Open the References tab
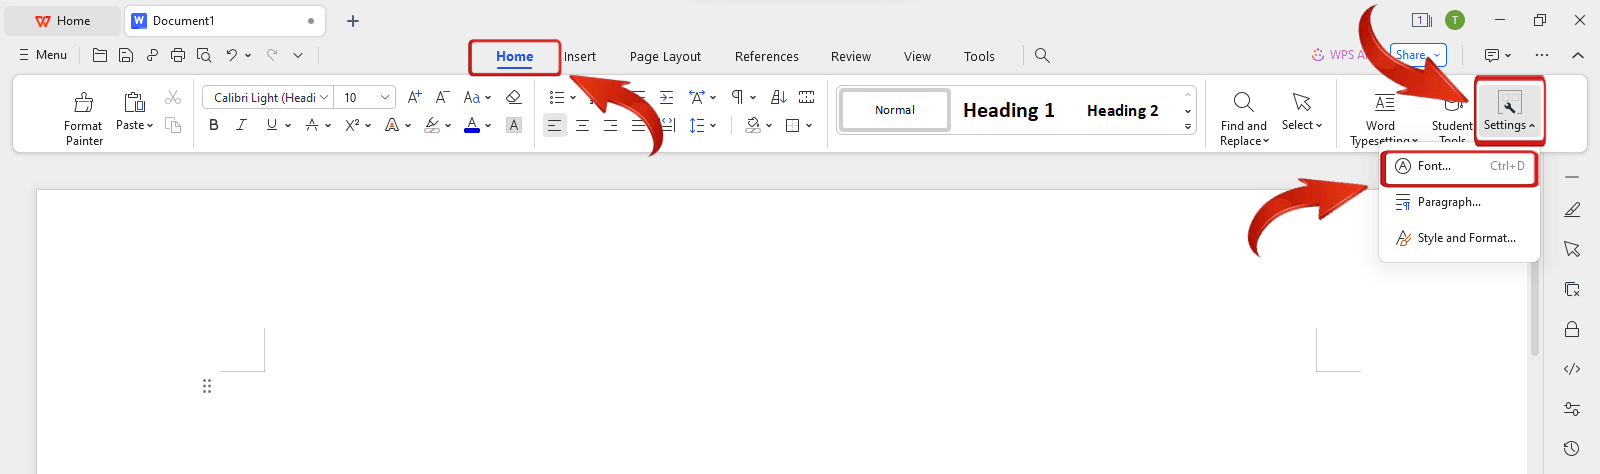The width and height of the screenshot is (1600, 474). click(767, 57)
